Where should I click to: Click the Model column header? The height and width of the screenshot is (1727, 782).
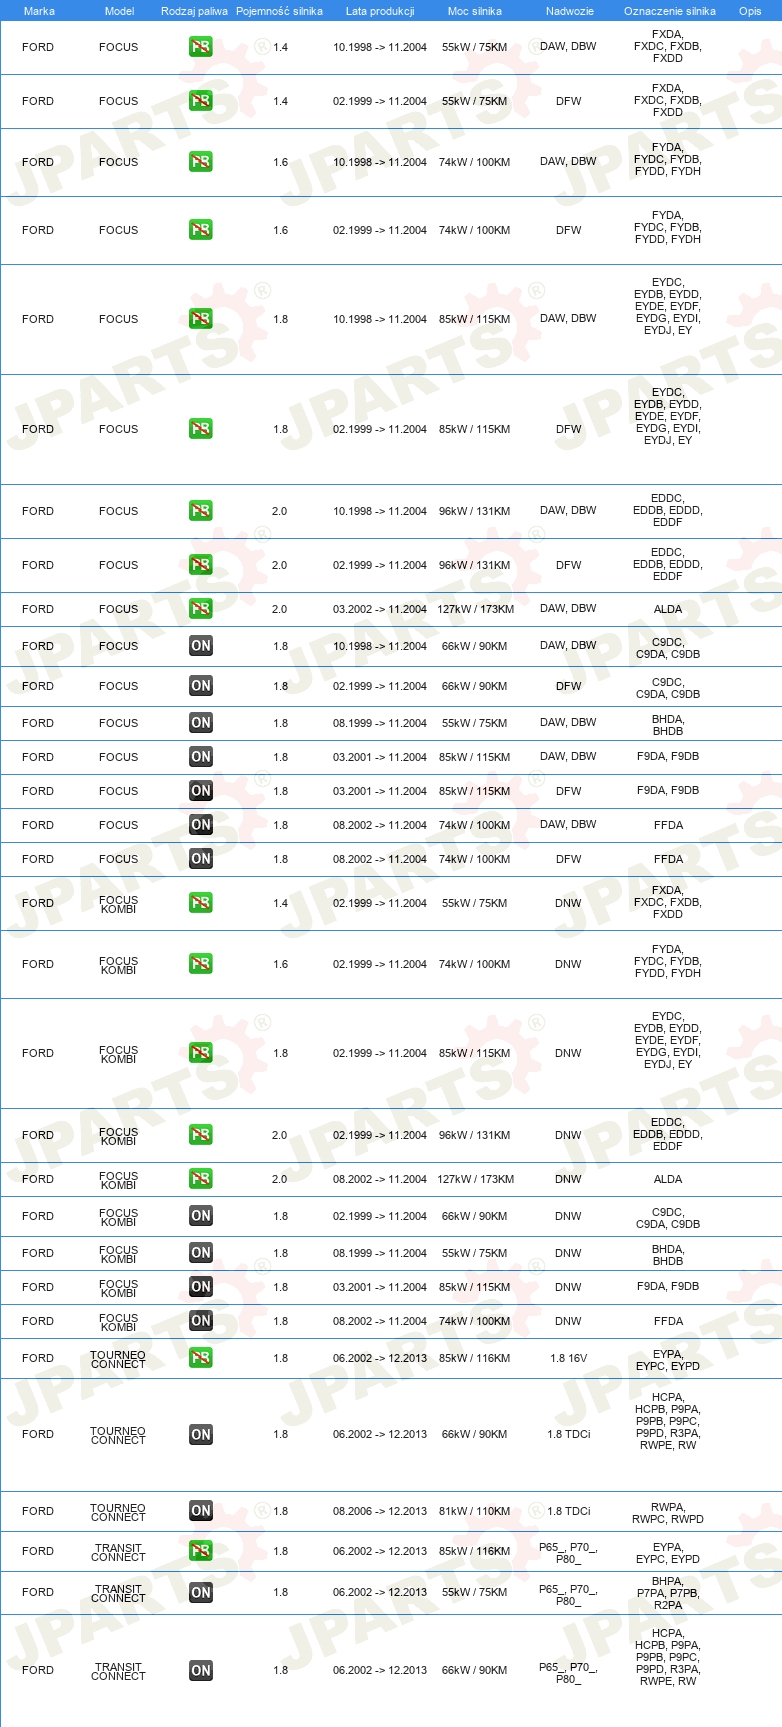pyautogui.click(x=119, y=11)
